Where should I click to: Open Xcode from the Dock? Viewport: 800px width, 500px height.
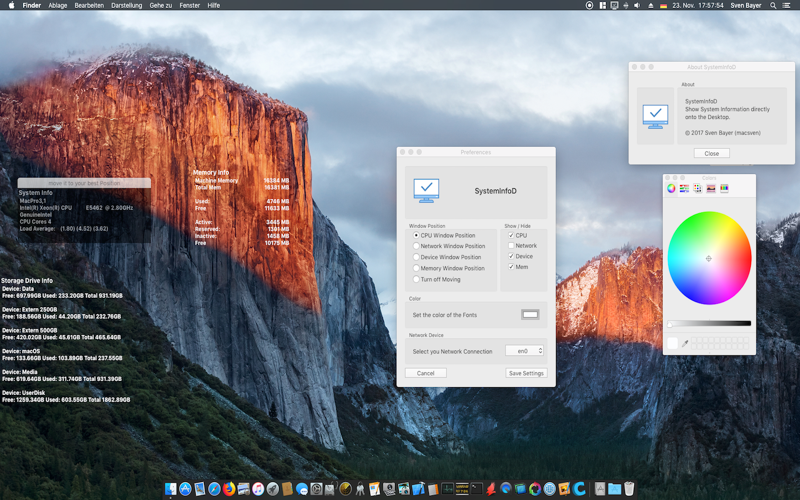coord(418,489)
